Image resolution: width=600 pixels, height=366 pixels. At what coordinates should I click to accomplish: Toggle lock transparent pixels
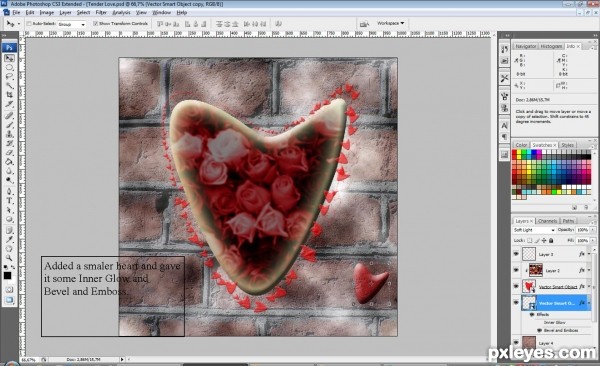click(x=530, y=240)
